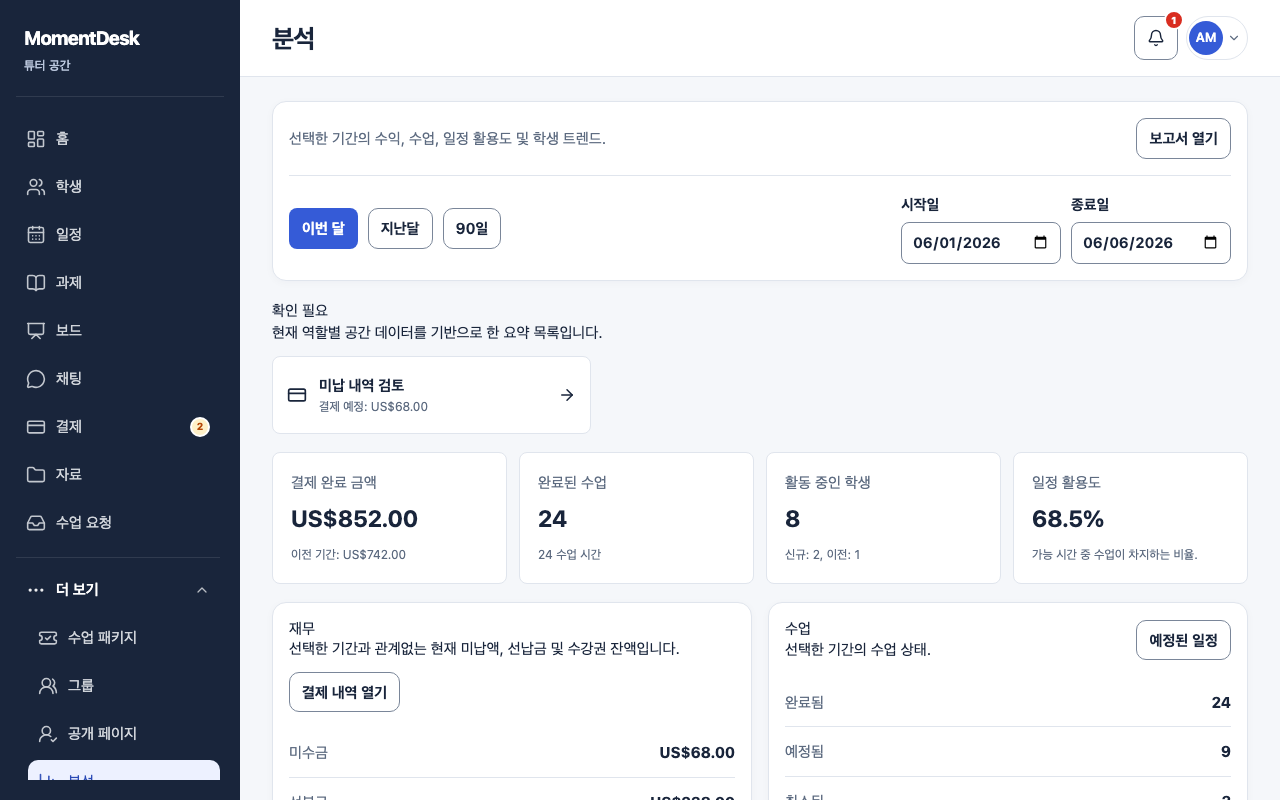
Task: Click the 일정 calendar icon in sidebar
Action: pyautogui.click(x=36, y=235)
